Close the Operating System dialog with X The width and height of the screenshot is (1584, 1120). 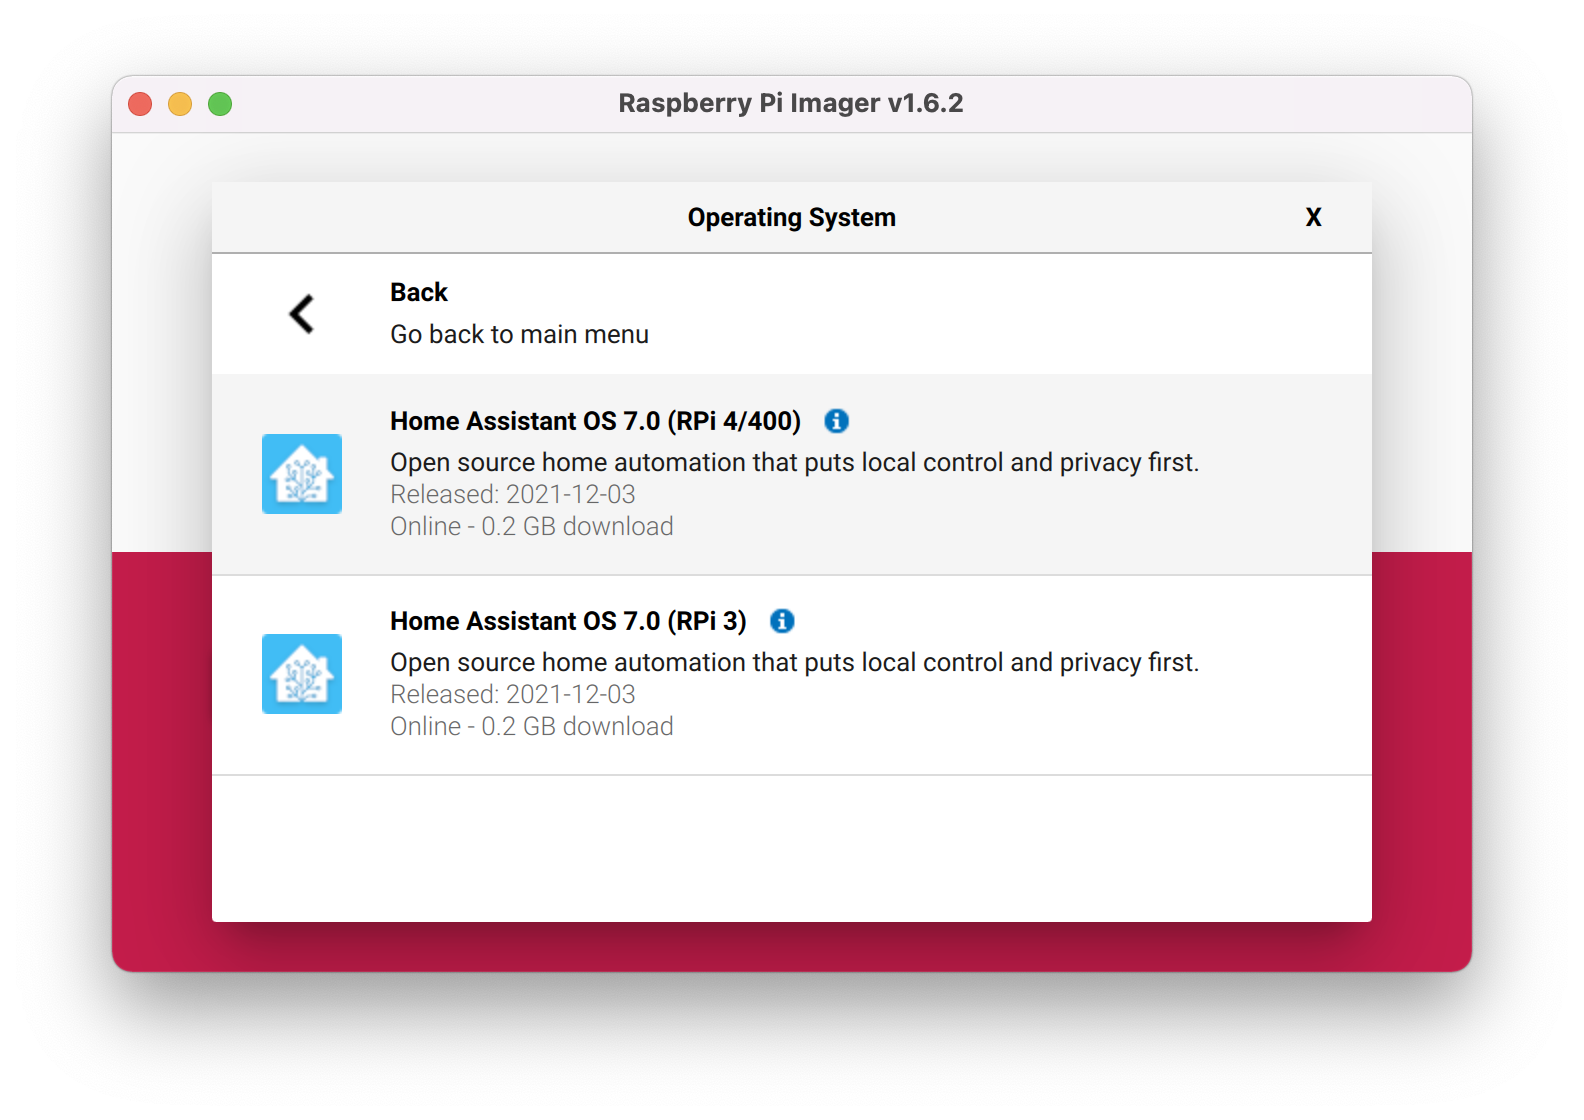(x=1314, y=217)
